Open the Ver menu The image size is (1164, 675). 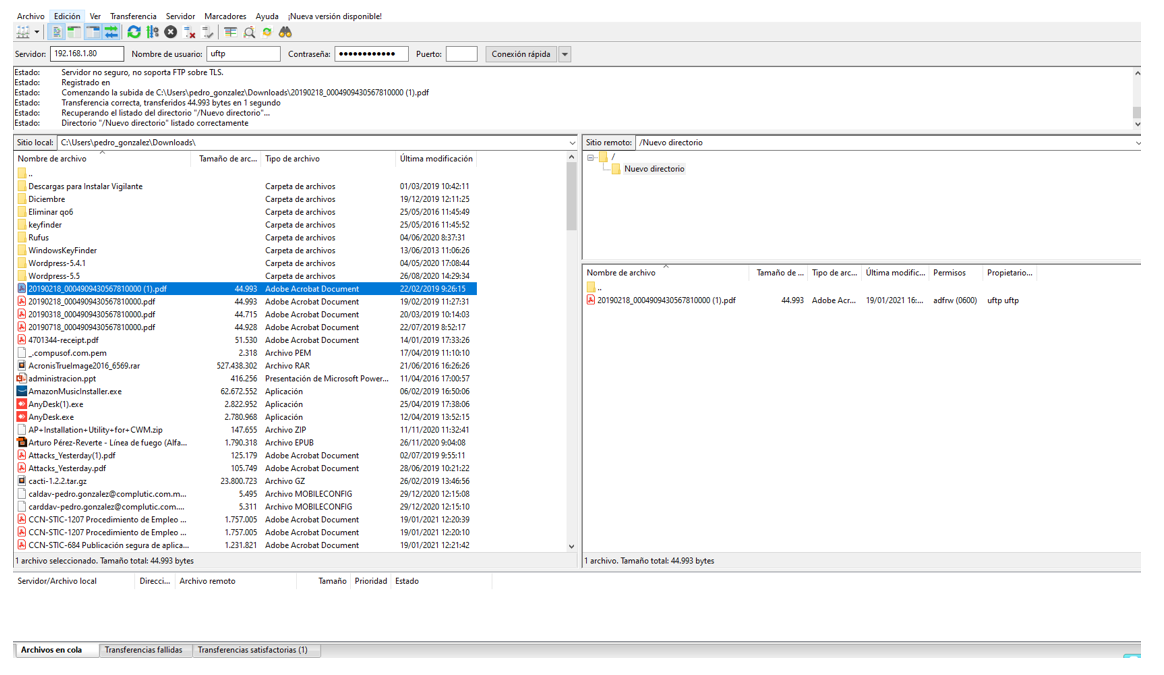pos(95,16)
